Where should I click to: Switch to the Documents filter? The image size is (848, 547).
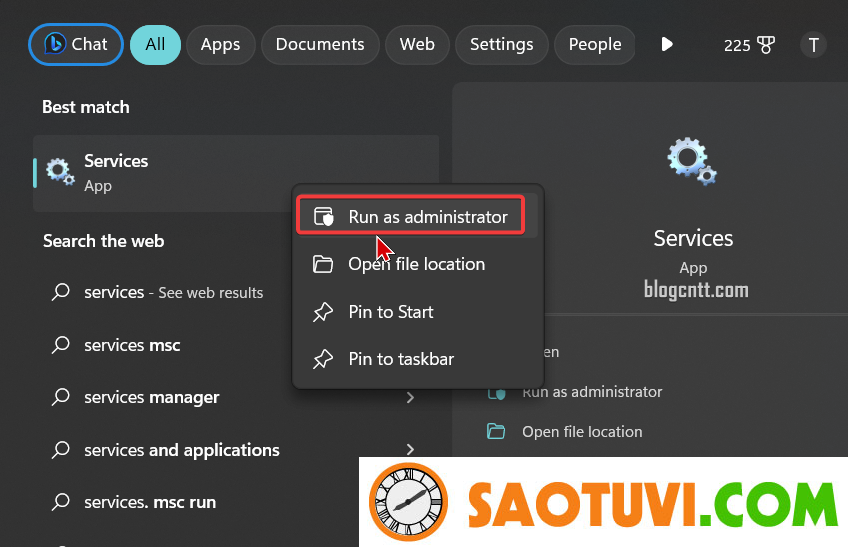[x=320, y=44]
